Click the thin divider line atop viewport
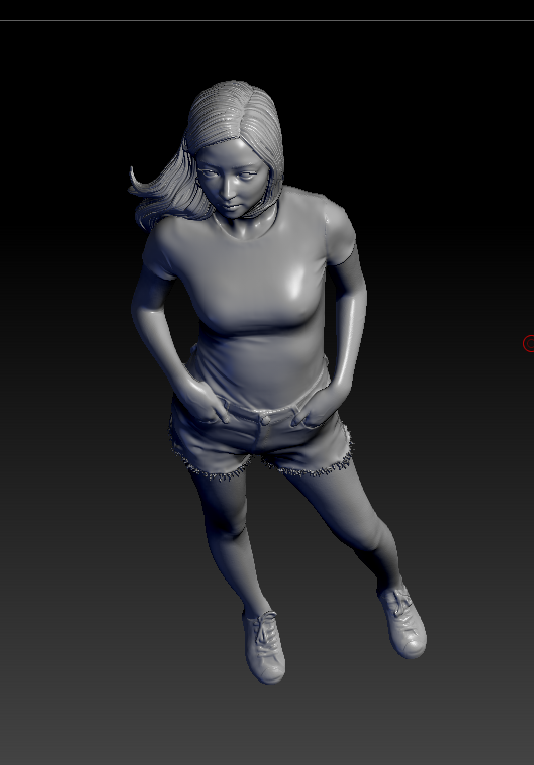Screen dimensions: 534x765 pyautogui.click(x=267, y=20)
